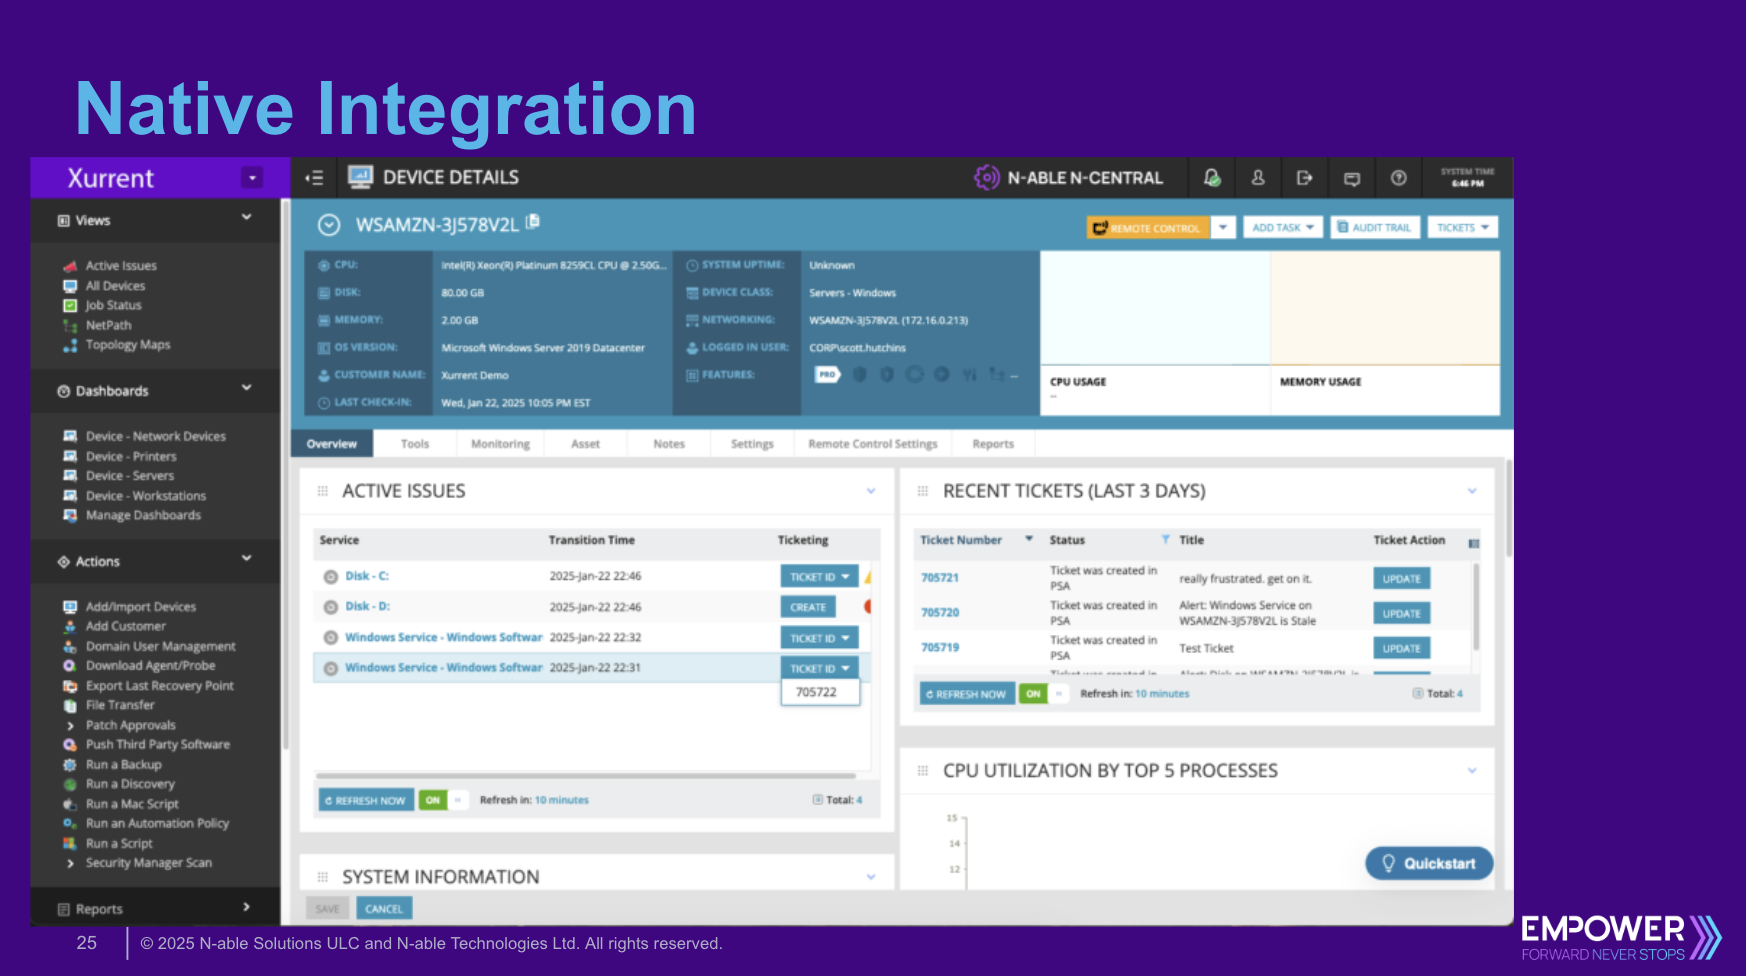Sort by Ticket Number column arrow
The height and width of the screenshot is (976, 1746).
tap(1028, 540)
